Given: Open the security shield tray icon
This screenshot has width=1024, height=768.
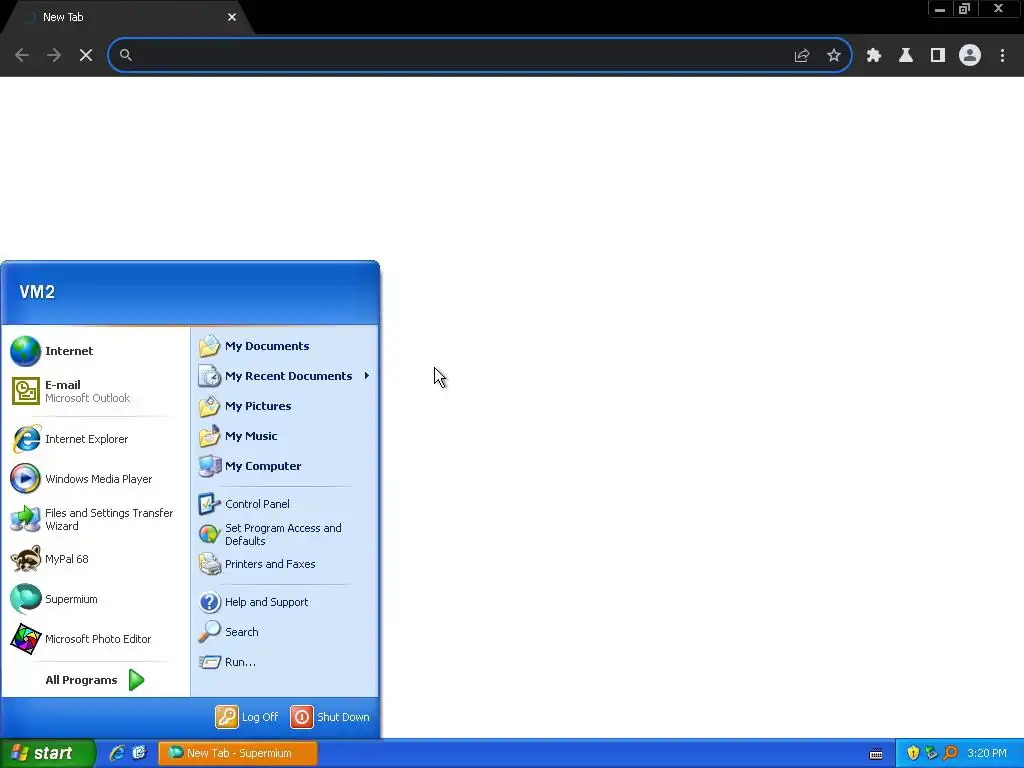Looking at the screenshot, I should click(913, 753).
